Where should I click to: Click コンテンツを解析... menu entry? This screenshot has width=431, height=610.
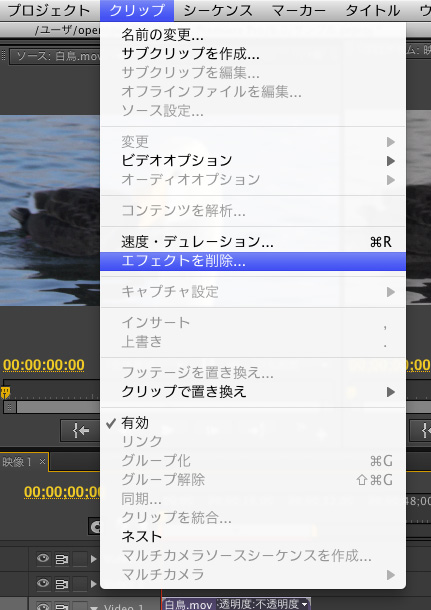[253, 211]
